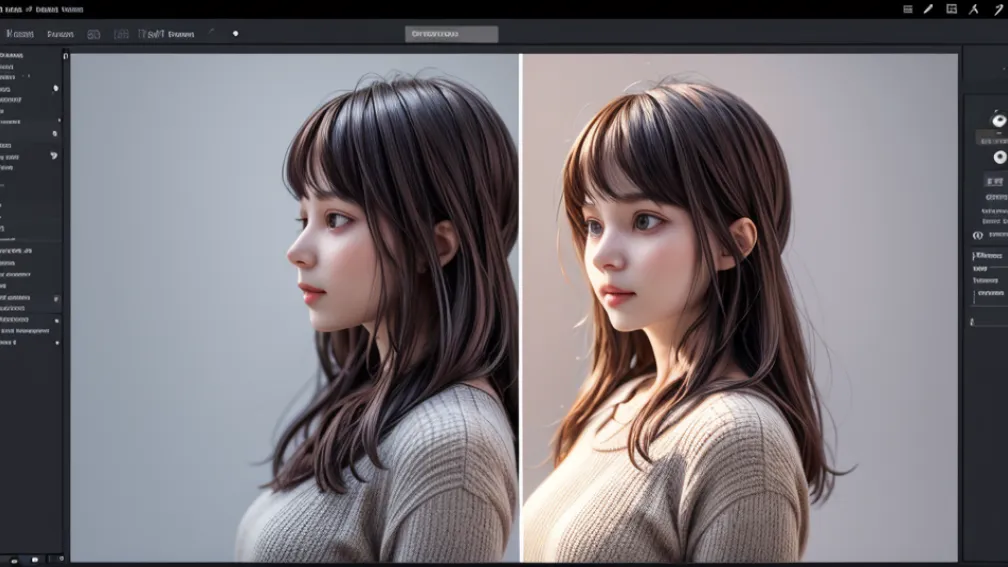This screenshot has width=1008, height=567.
Task: Click the first label at the toolbar's left end
Action: (20, 33)
